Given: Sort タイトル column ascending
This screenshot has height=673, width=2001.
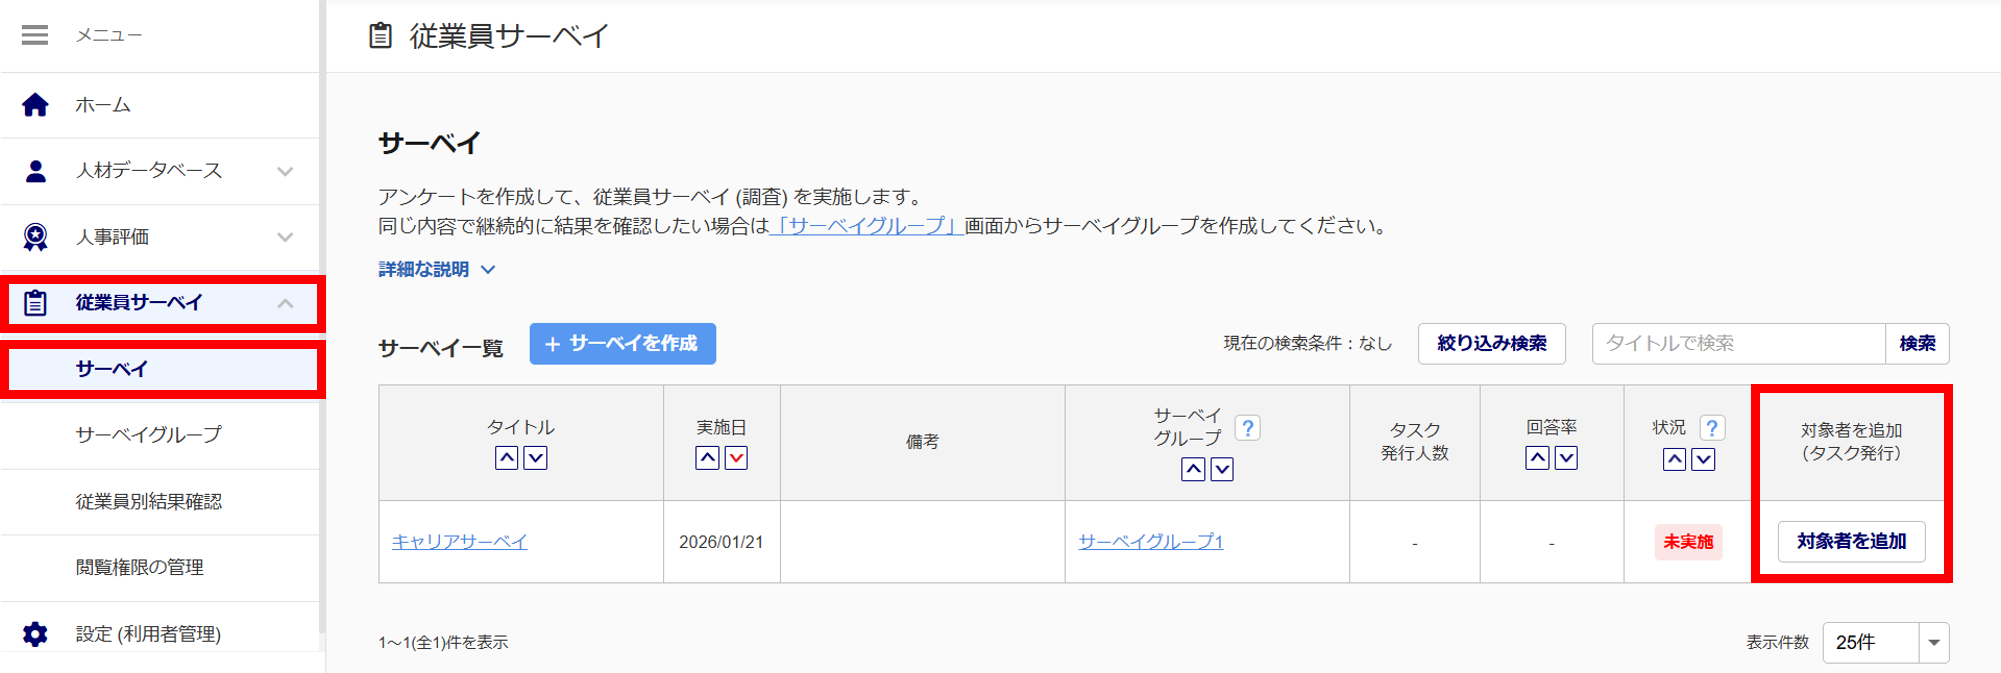Looking at the screenshot, I should (x=507, y=458).
